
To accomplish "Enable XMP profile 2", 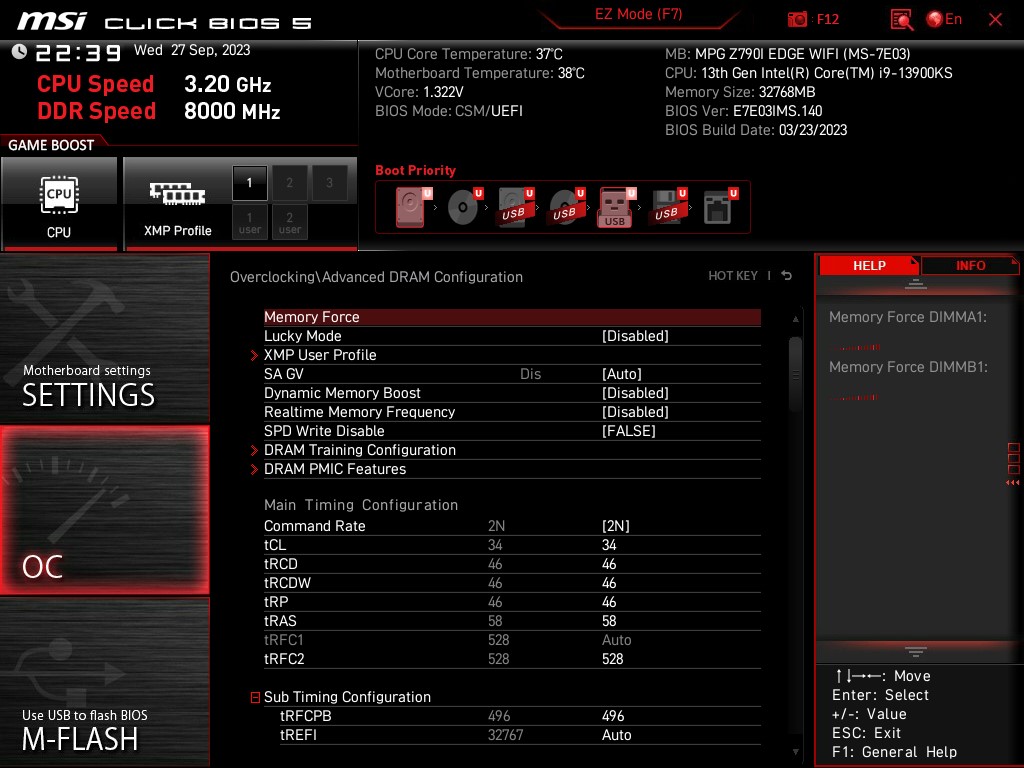I will tap(289, 183).
